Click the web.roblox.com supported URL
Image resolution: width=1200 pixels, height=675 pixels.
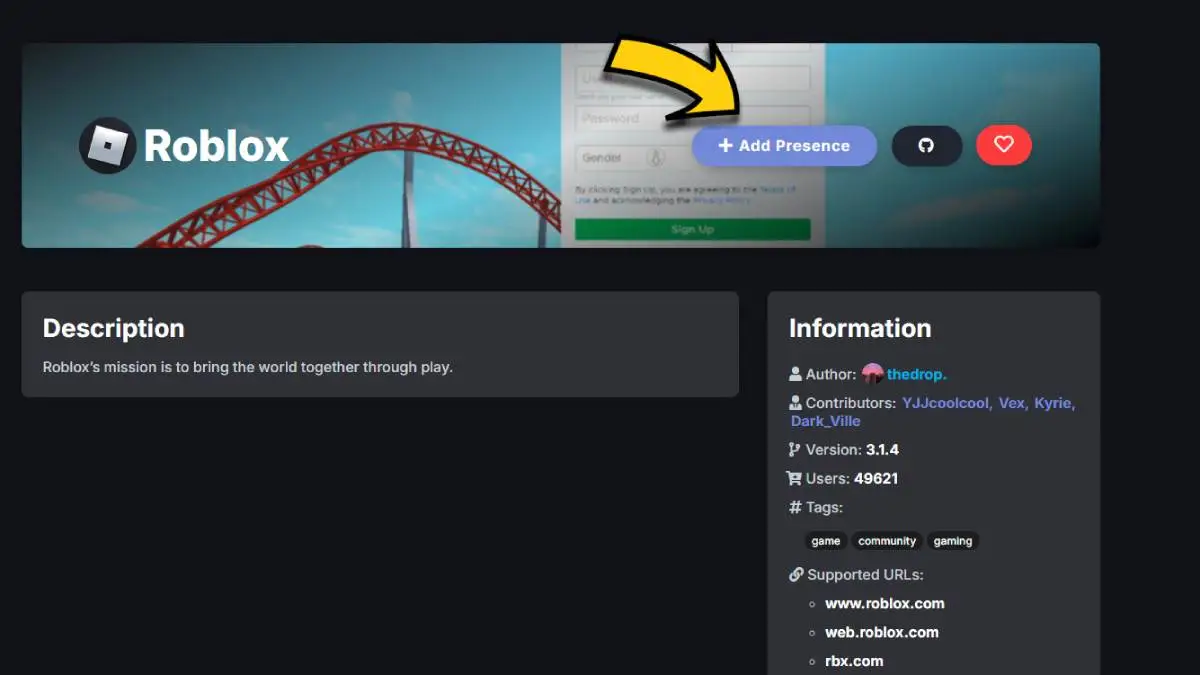881,632
